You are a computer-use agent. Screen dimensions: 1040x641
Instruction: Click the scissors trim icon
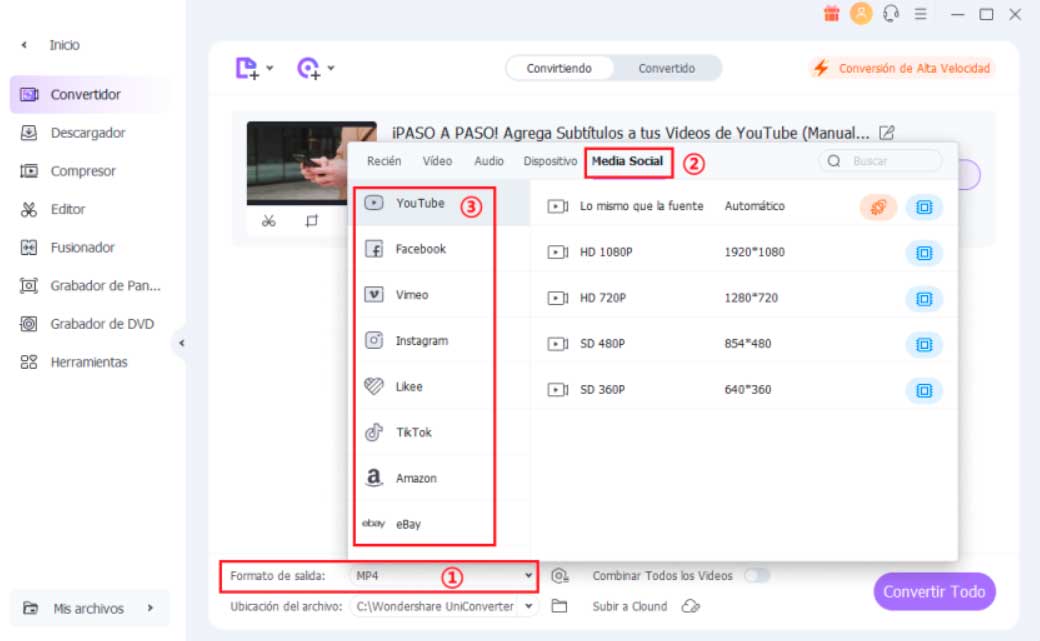[x=268, y=221]
